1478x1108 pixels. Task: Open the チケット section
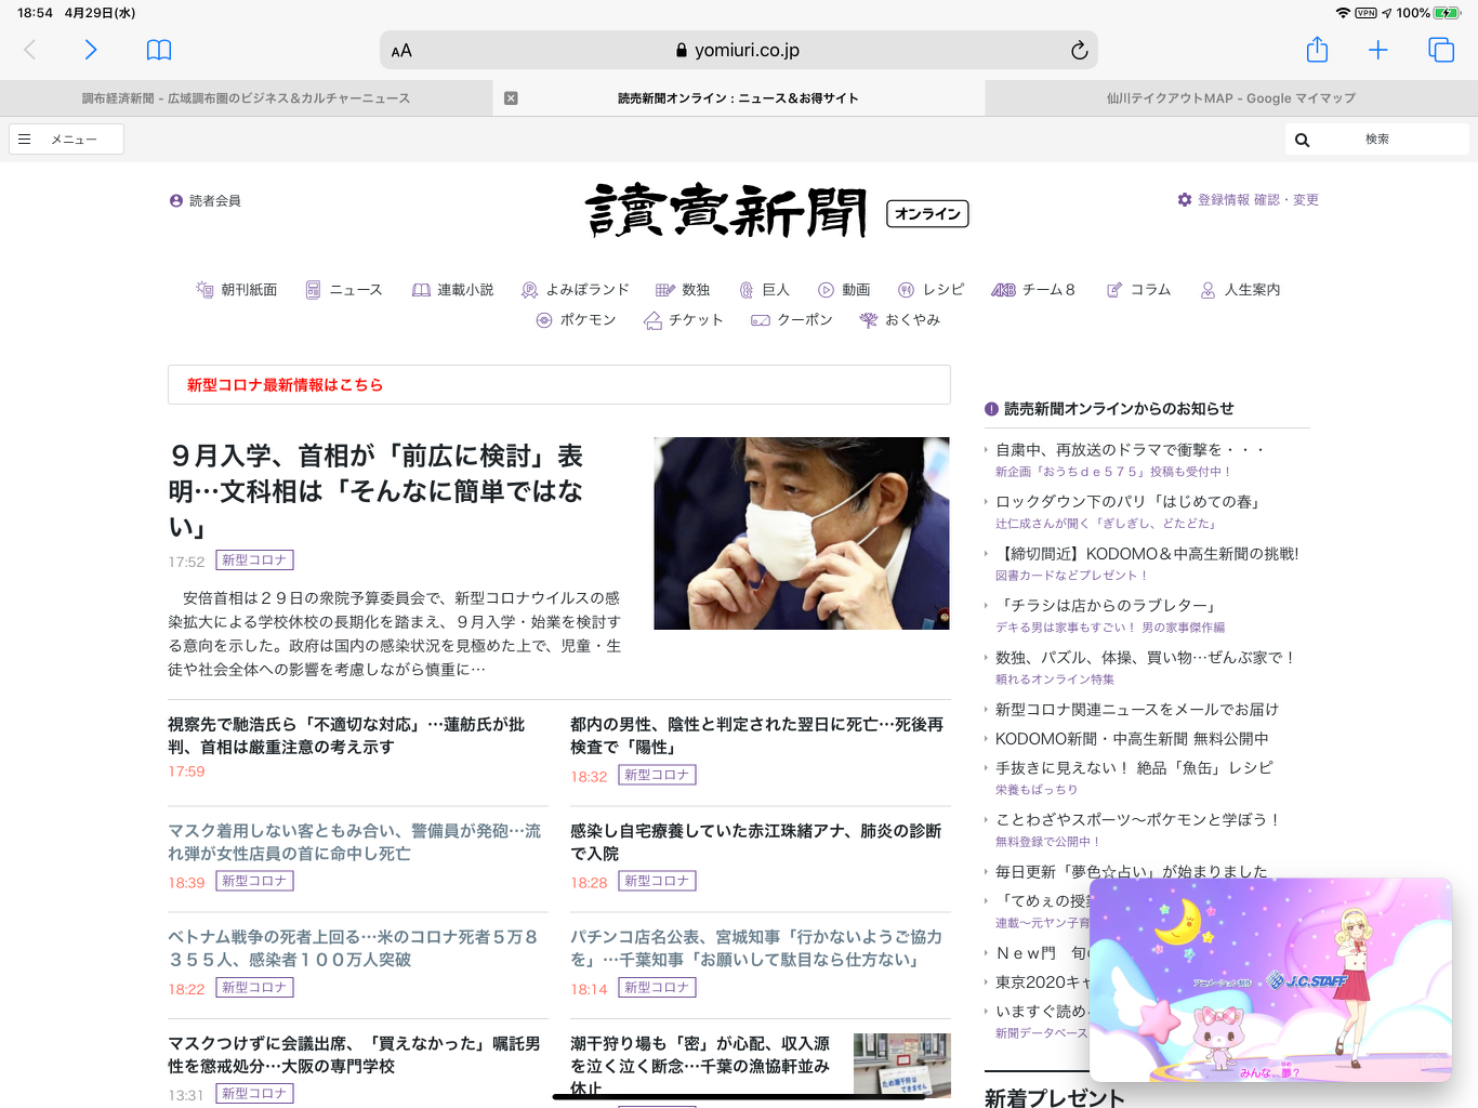point(683,320)
